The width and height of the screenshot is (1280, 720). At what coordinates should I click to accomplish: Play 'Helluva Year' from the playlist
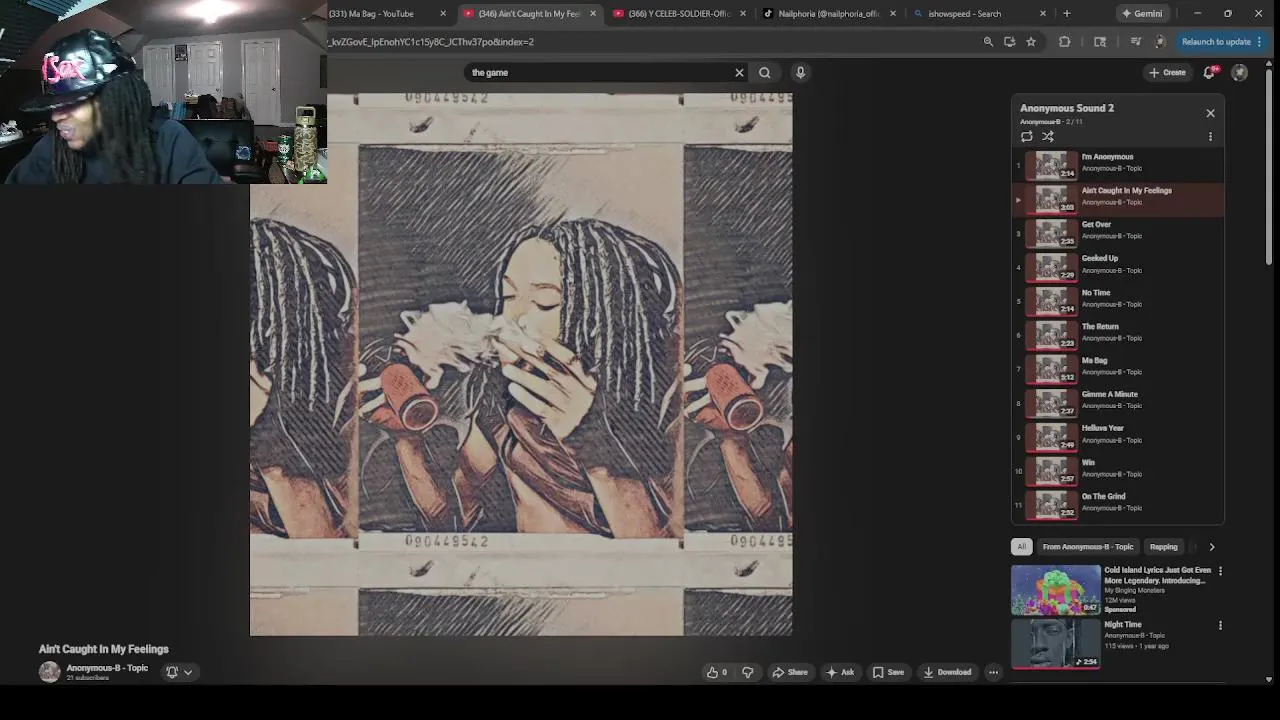[1118, 437]
